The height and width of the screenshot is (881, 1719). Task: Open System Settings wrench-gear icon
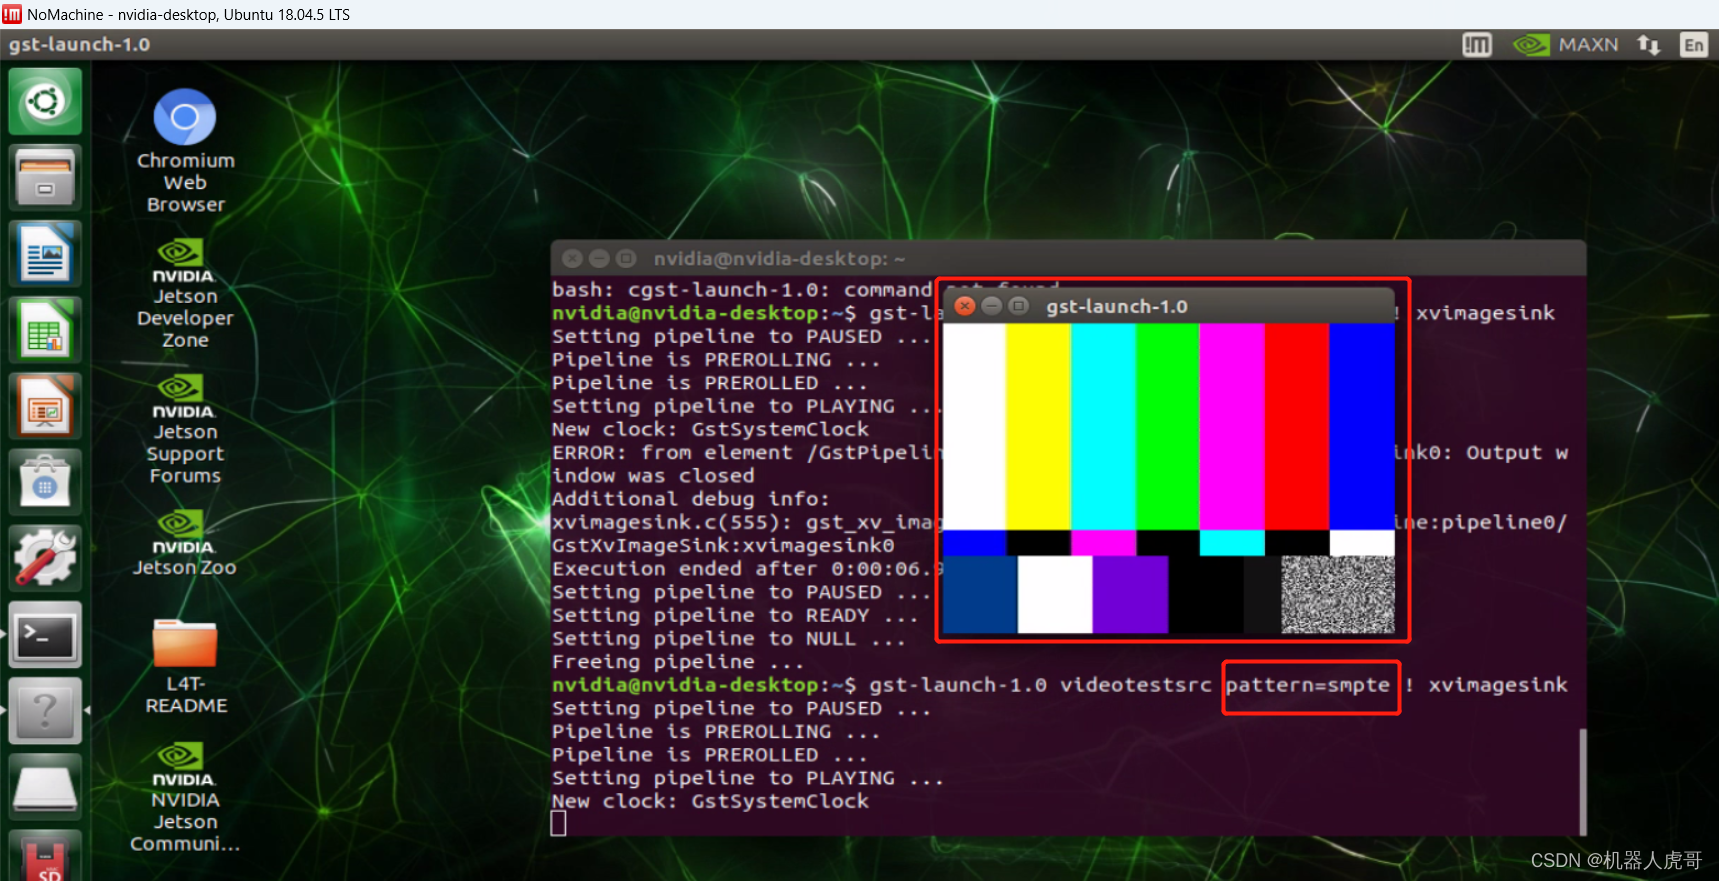click(45, 558)
